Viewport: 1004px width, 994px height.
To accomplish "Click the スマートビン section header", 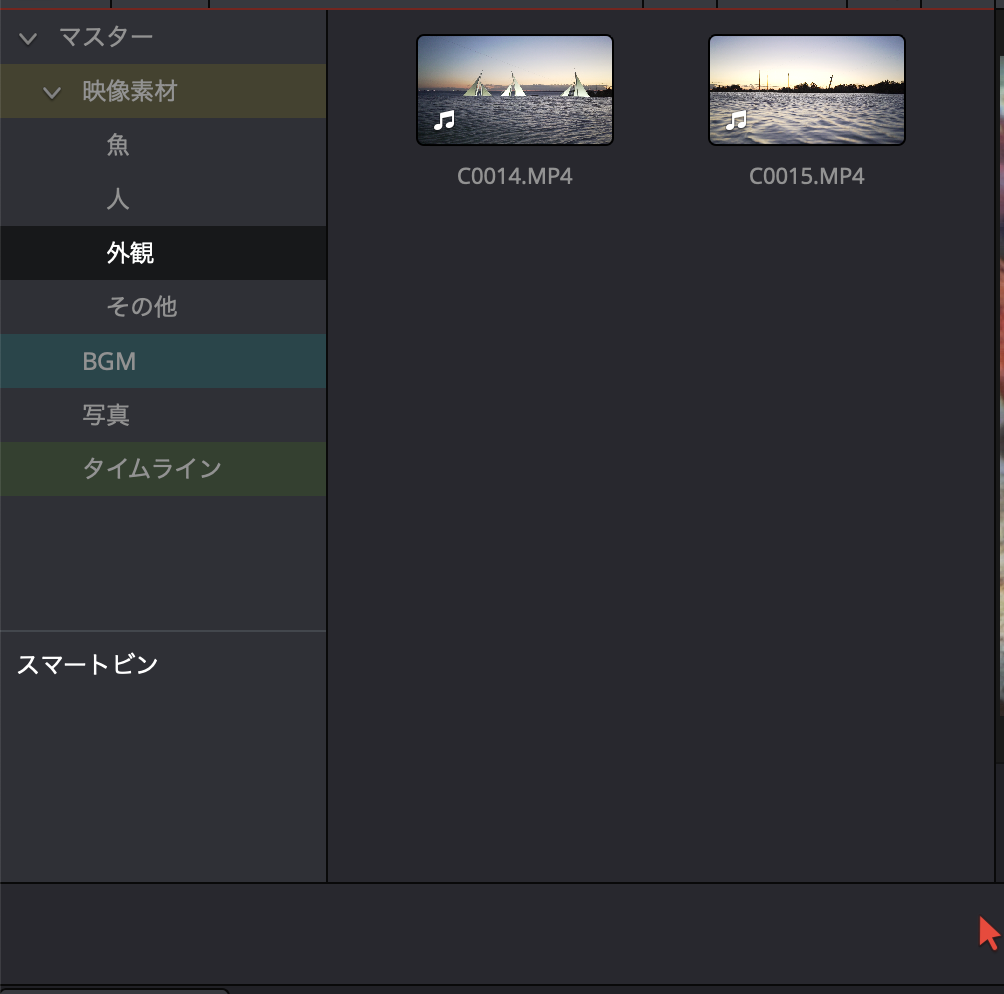I will pos(88,665).
